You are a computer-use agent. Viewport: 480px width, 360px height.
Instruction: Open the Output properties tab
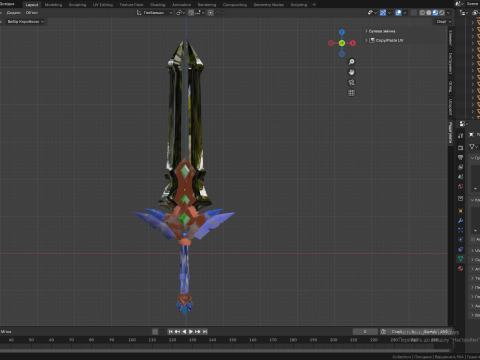460,157
